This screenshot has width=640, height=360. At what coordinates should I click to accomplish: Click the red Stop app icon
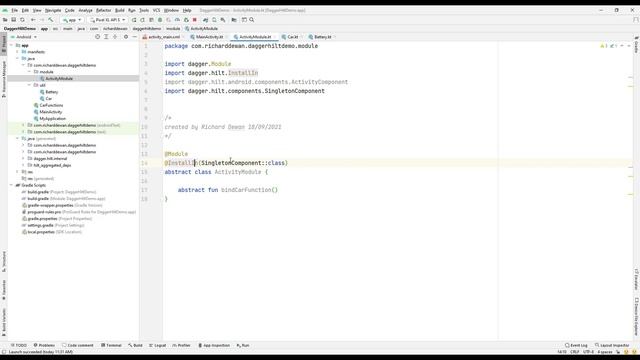tap(195, 20)
